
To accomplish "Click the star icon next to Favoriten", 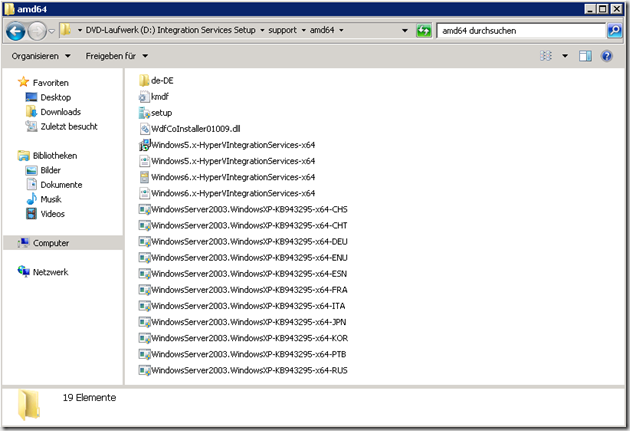I will pyautogui.click(x=24, y=82).
